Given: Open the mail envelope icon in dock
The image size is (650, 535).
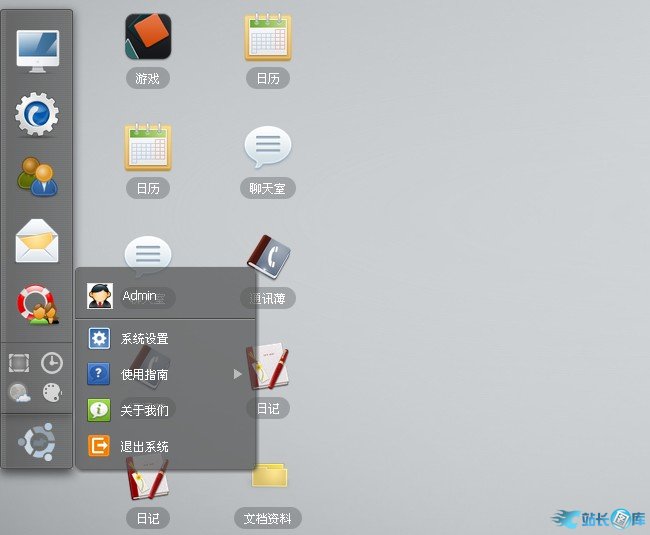Looking at the screenshot, I should click(x=37, y=241).
